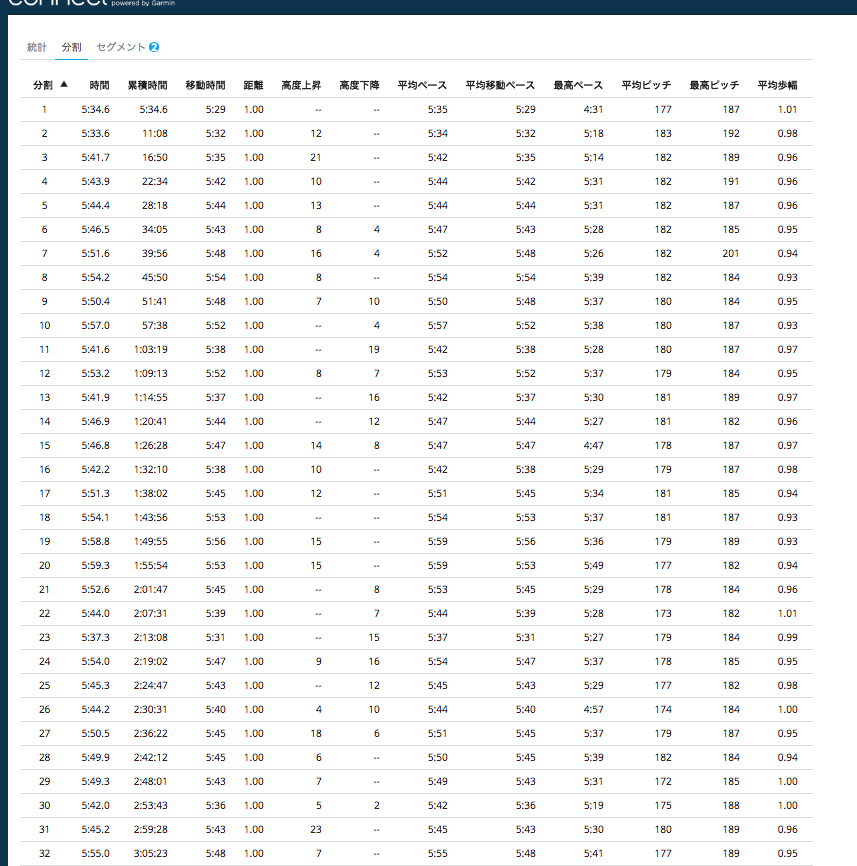
Task: Click lap time 5:44.4 in lap 5
Action: click(96, 205)
